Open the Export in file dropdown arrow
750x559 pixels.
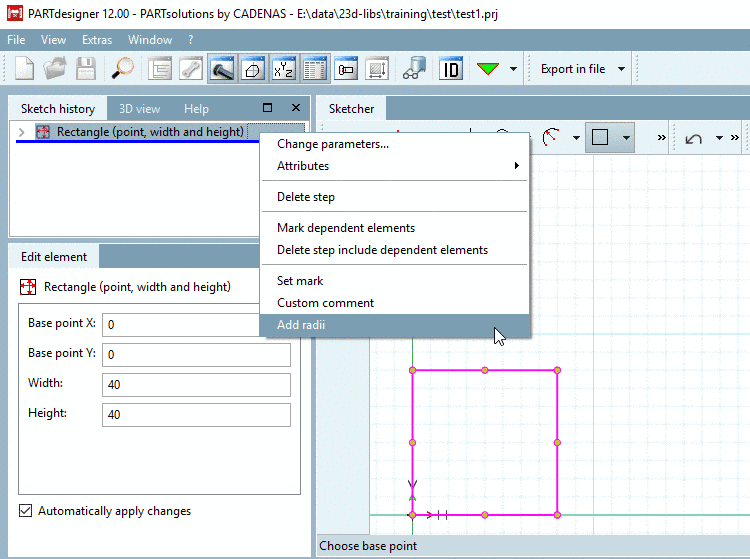621,69
